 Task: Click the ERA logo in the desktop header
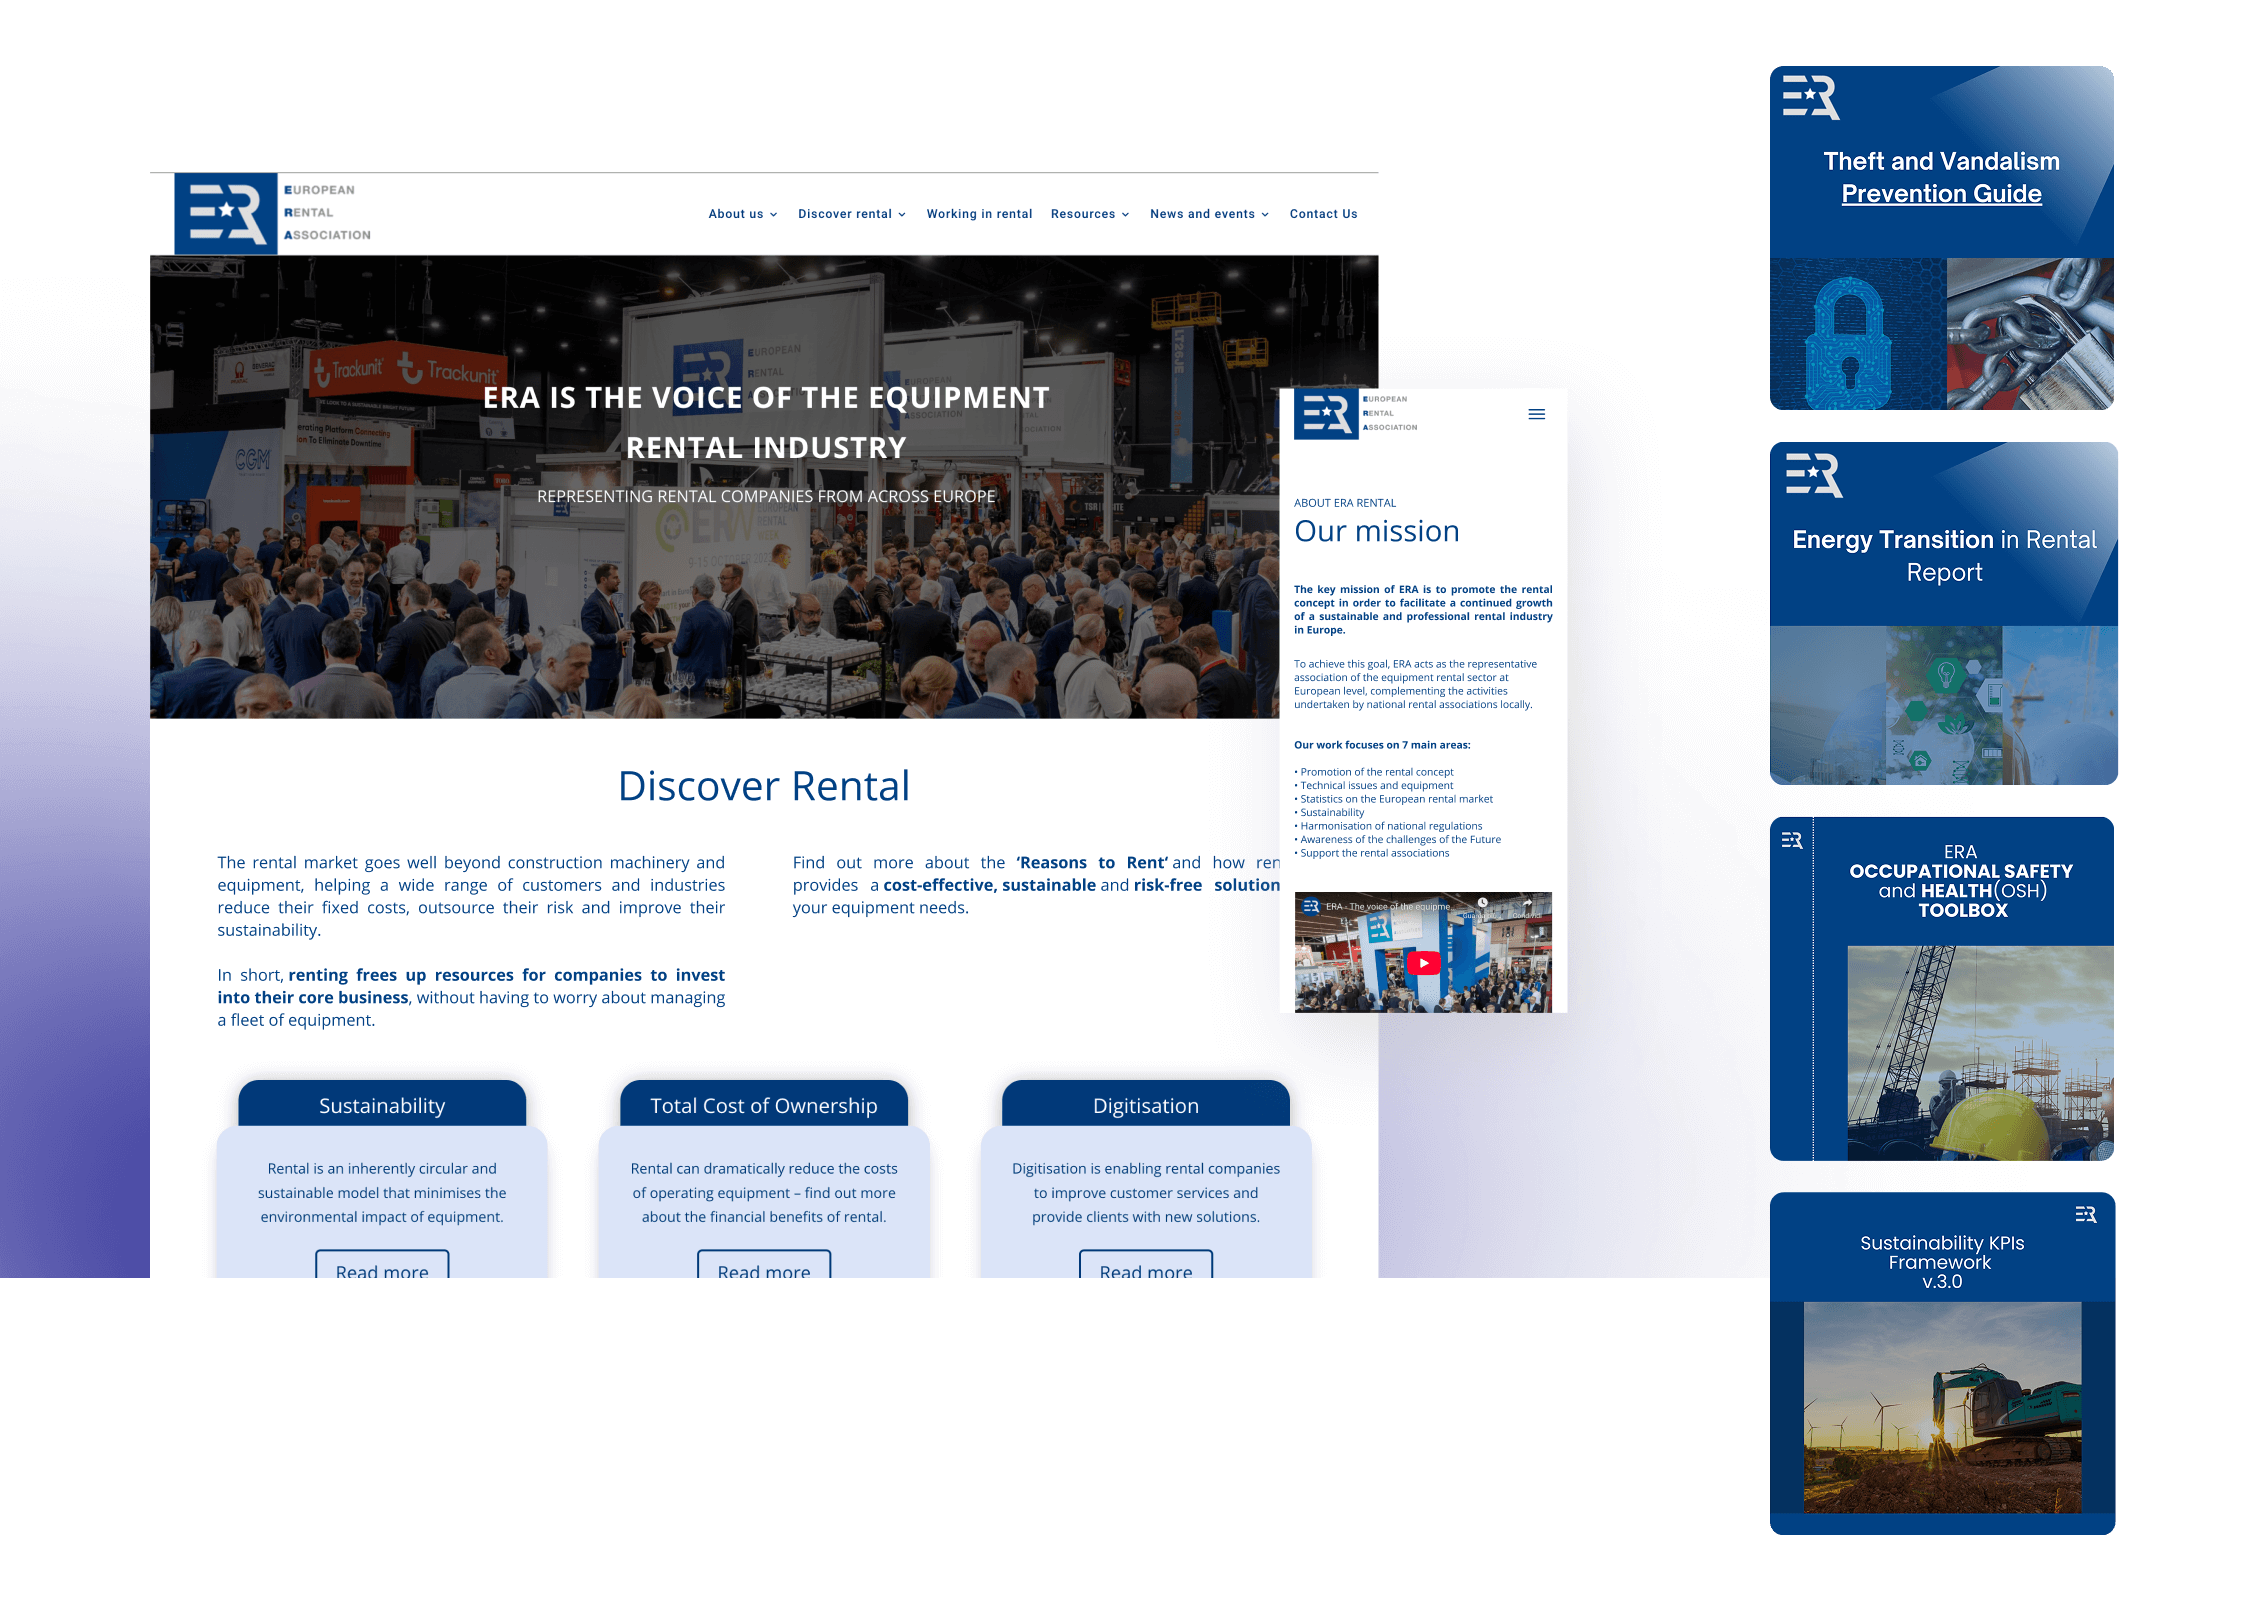pos(226,213)
